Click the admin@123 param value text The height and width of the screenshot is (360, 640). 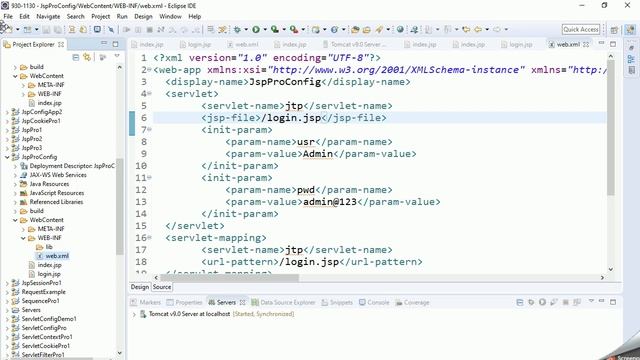pos(330,202)
